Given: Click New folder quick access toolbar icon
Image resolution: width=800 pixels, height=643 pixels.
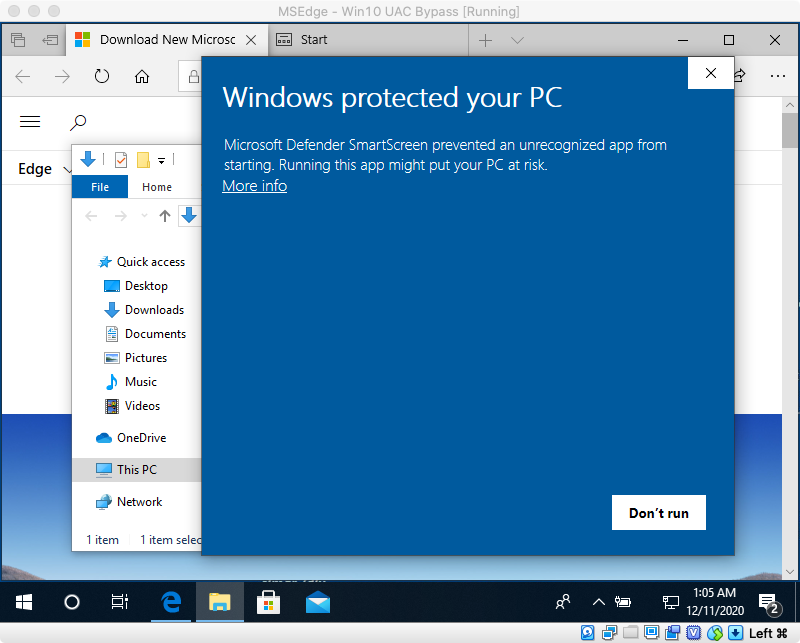Looking at the screenshot, I should 143,160.
